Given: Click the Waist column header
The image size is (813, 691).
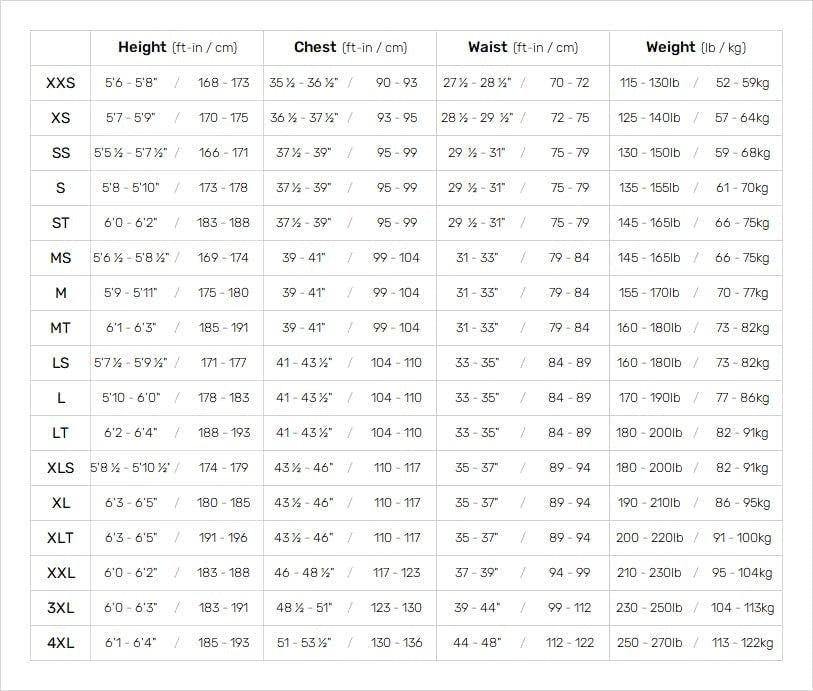Looking at the screenshot, I should tap(523, 48).
